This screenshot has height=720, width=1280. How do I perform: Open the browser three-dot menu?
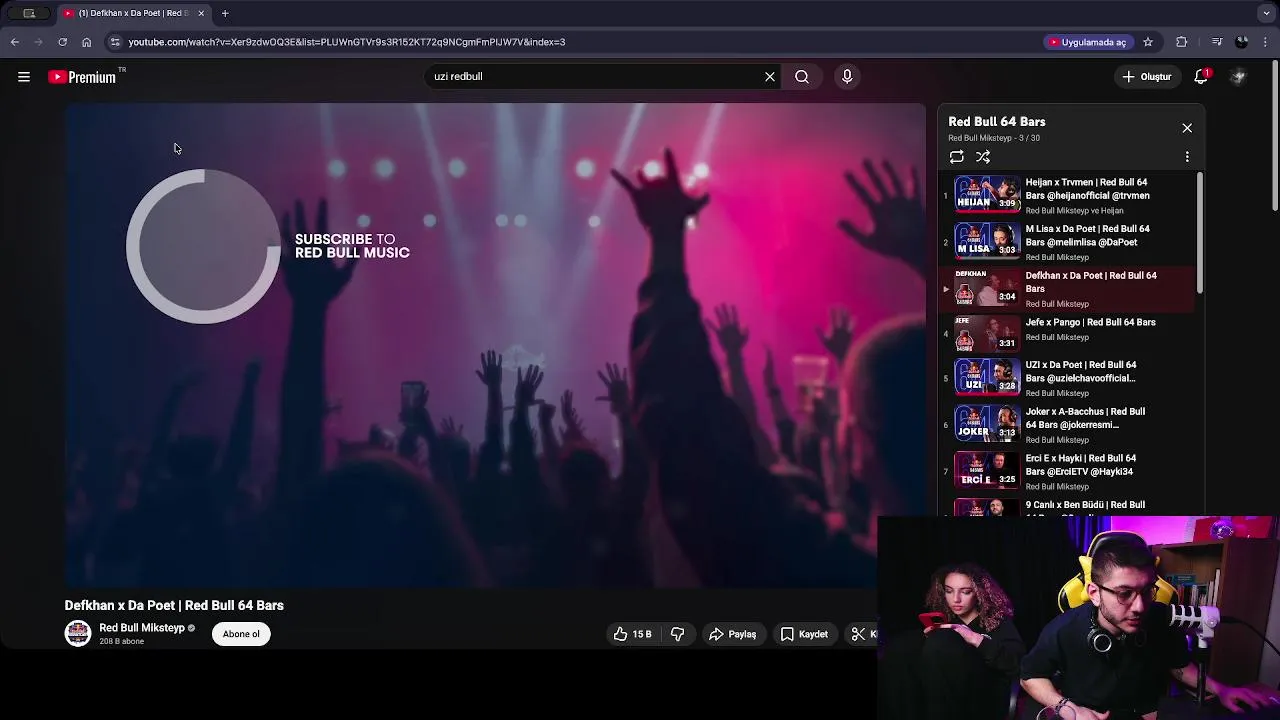point(1266,42)
